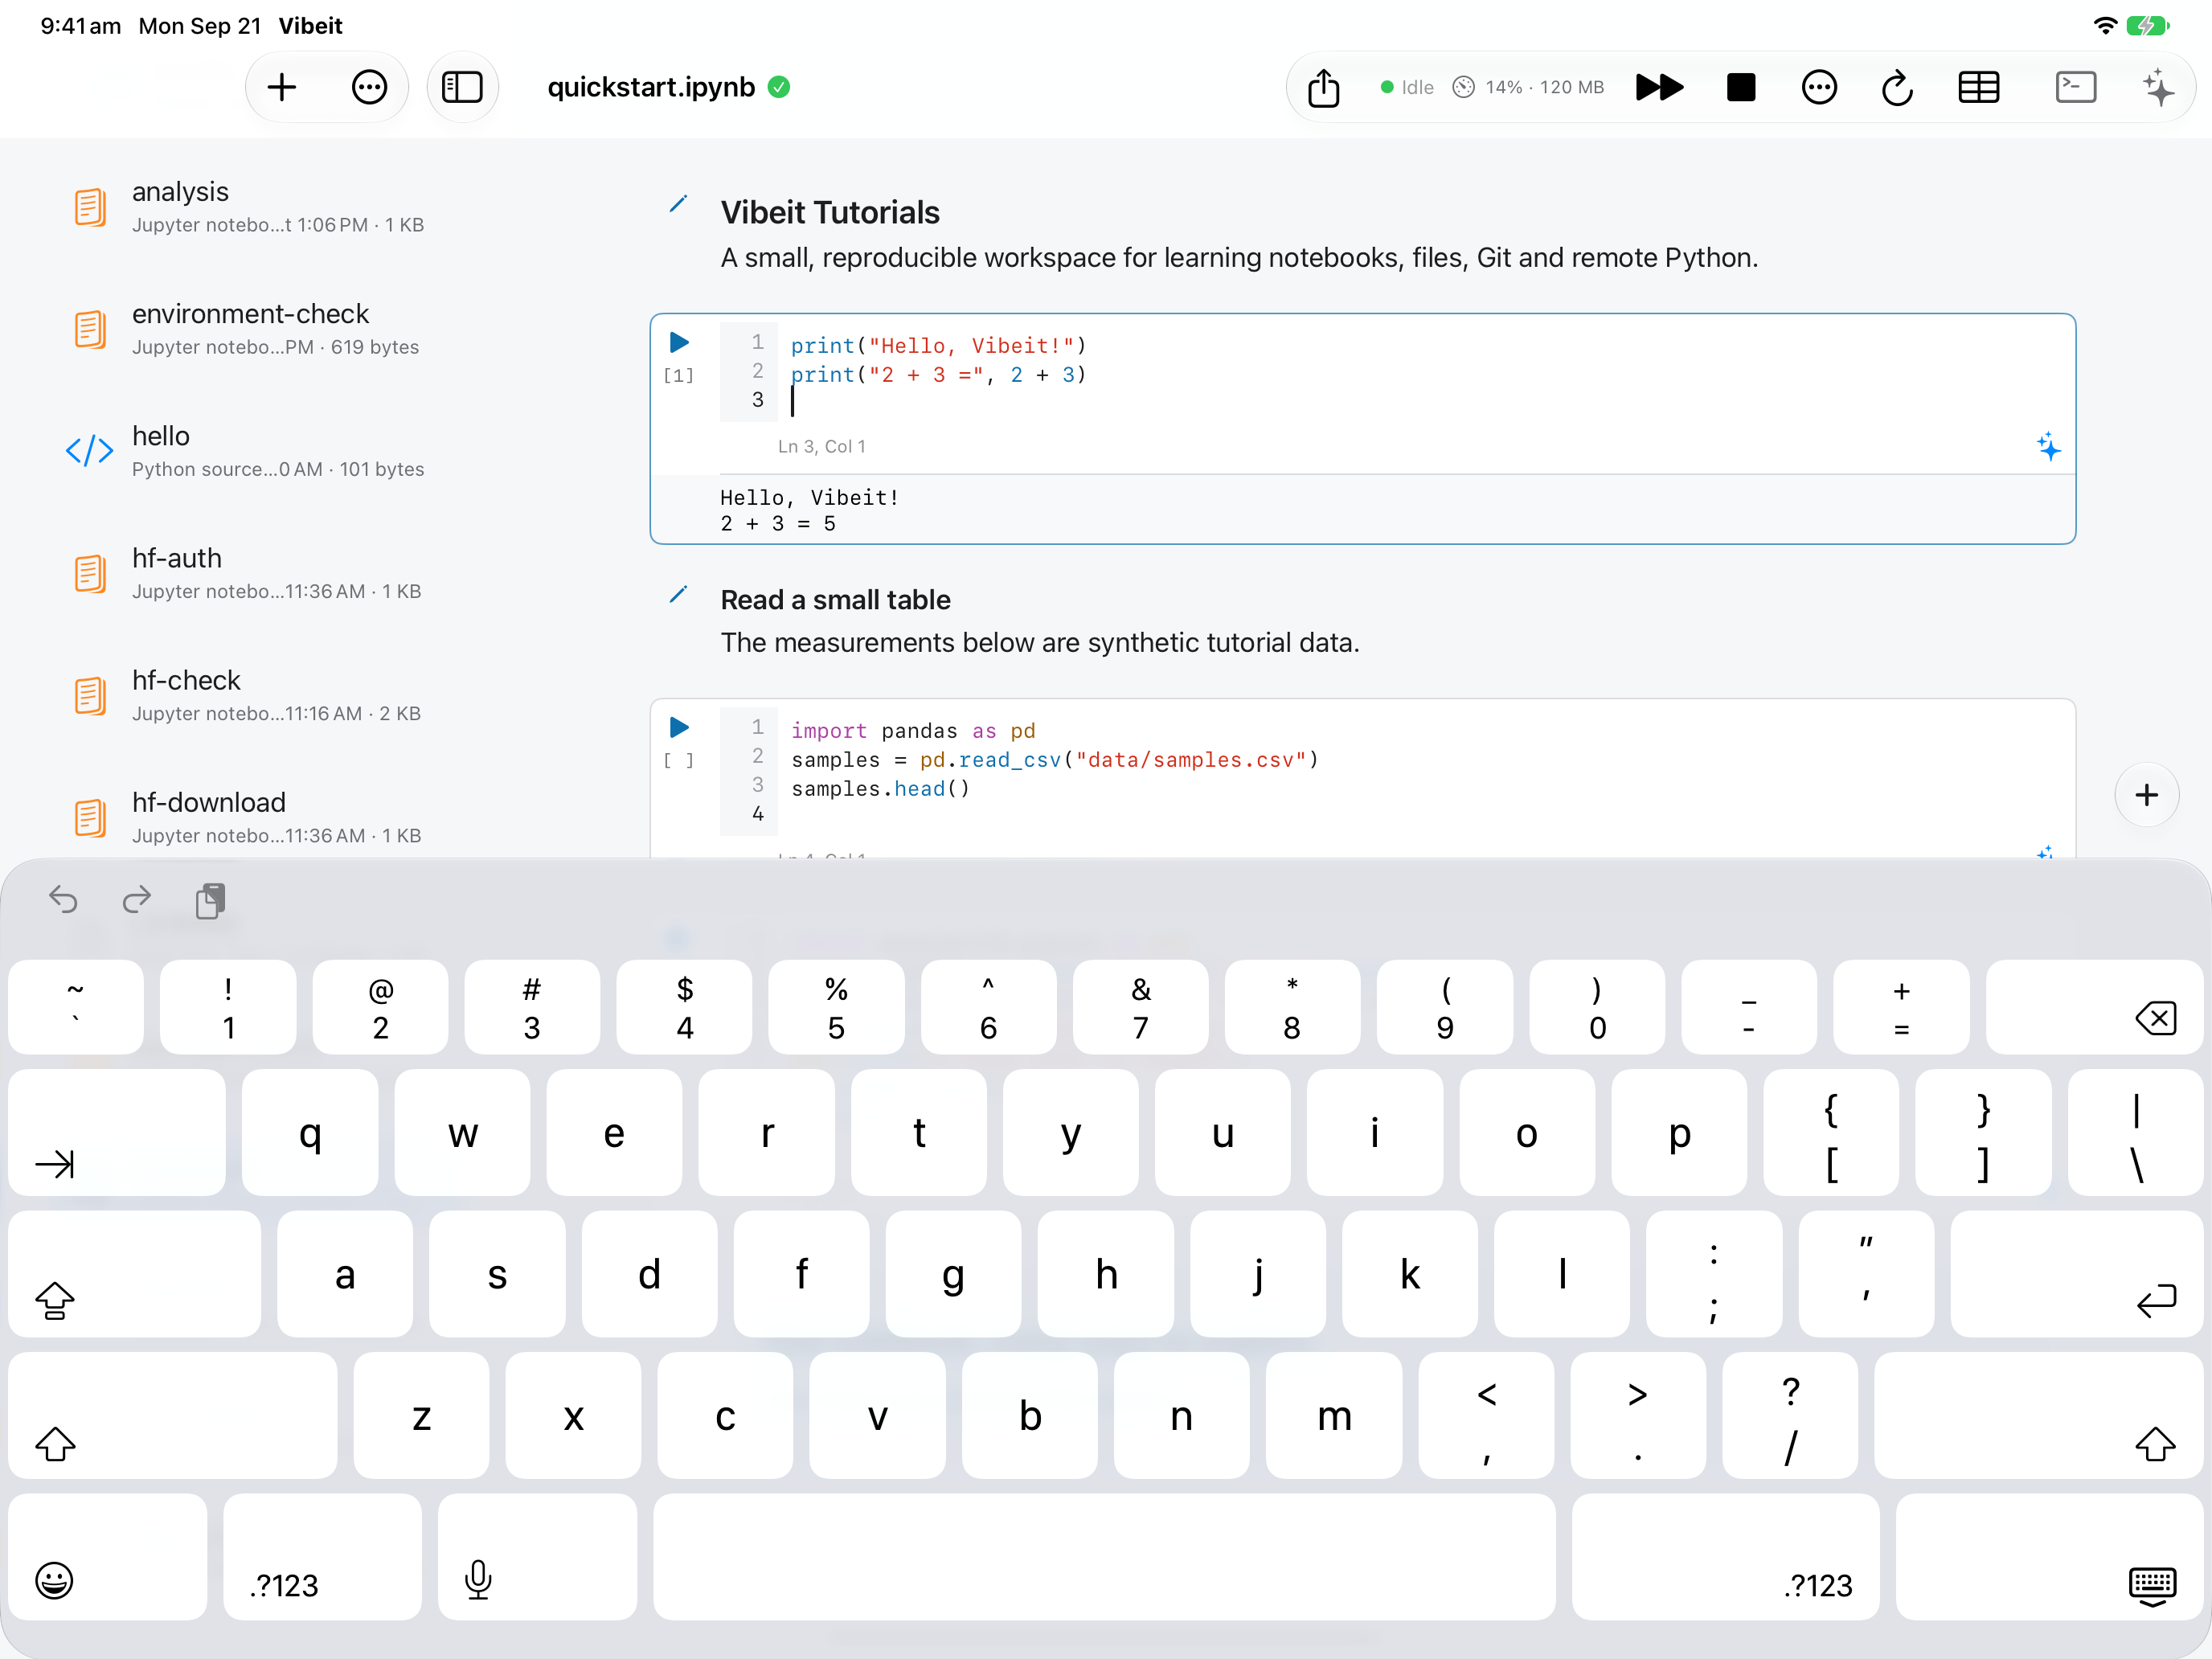The width and height of the screenshot is (2212, 1659).
Task: Open the table view icon
Action: tap(1978, 87)
